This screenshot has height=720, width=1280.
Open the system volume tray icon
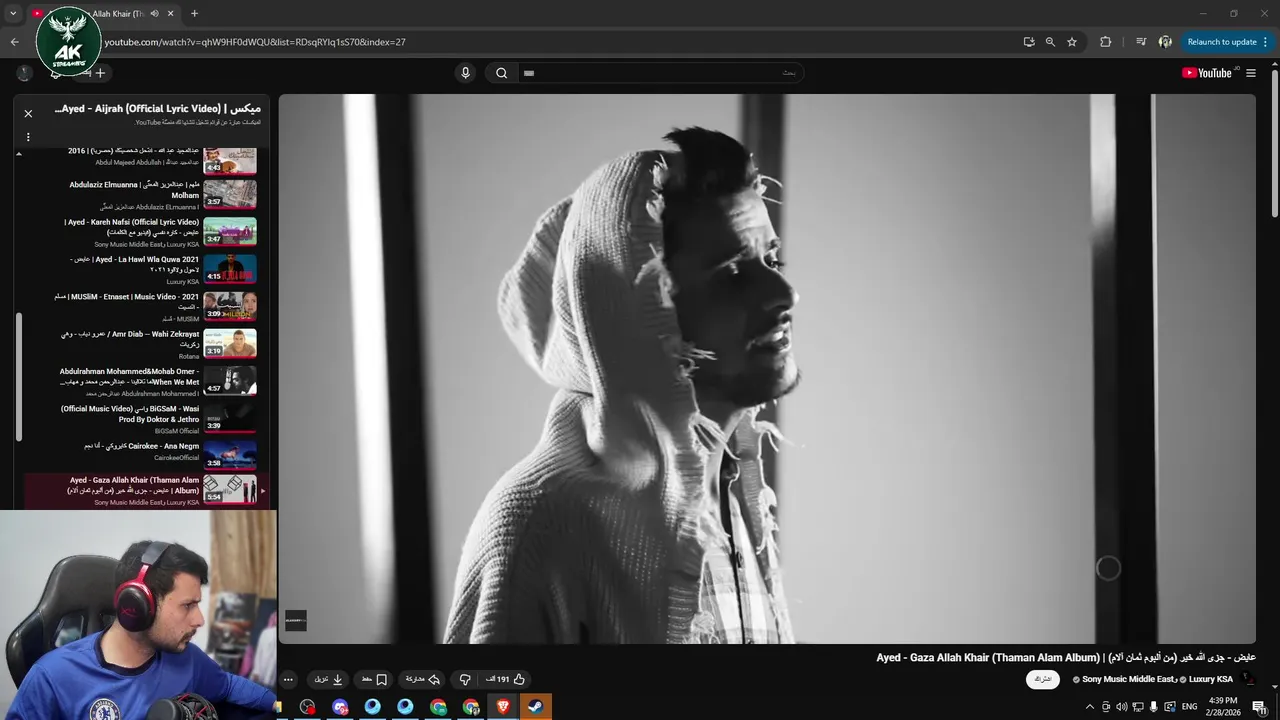point(1122,707)
